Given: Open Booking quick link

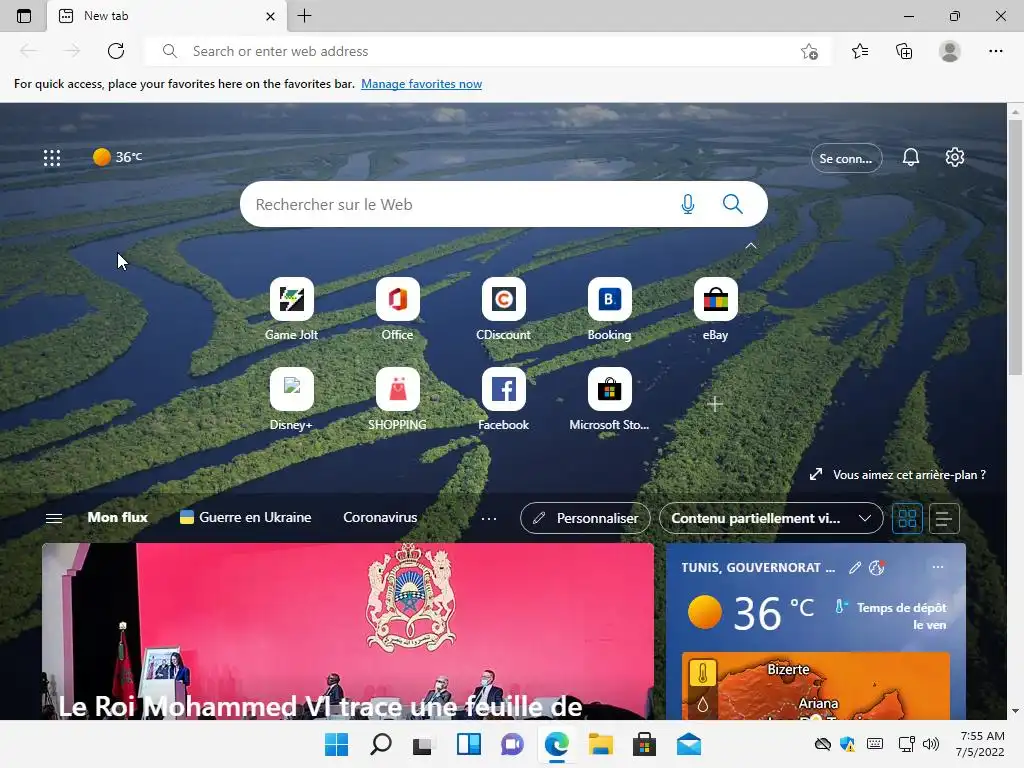Looking at the screenshot, I should click(609, 310).
